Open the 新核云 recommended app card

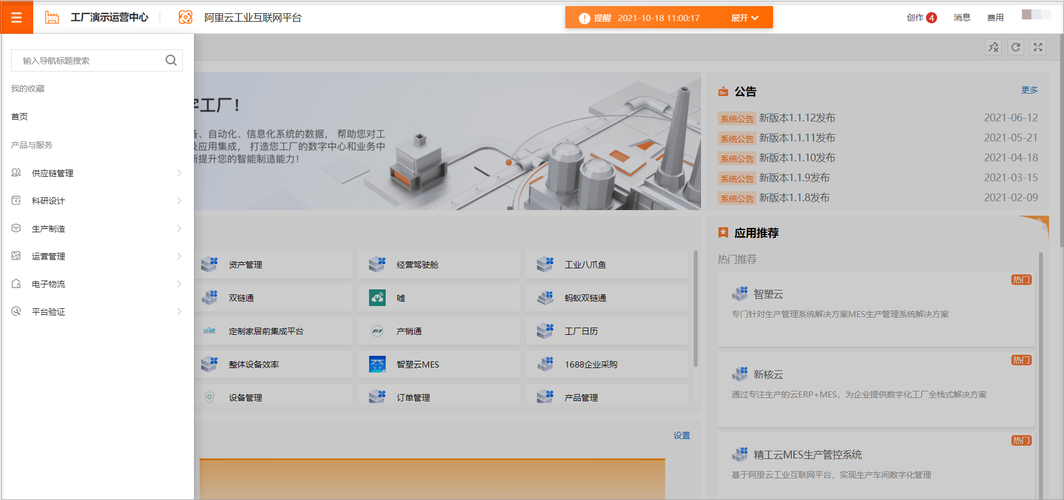click(x=876, y=389)
